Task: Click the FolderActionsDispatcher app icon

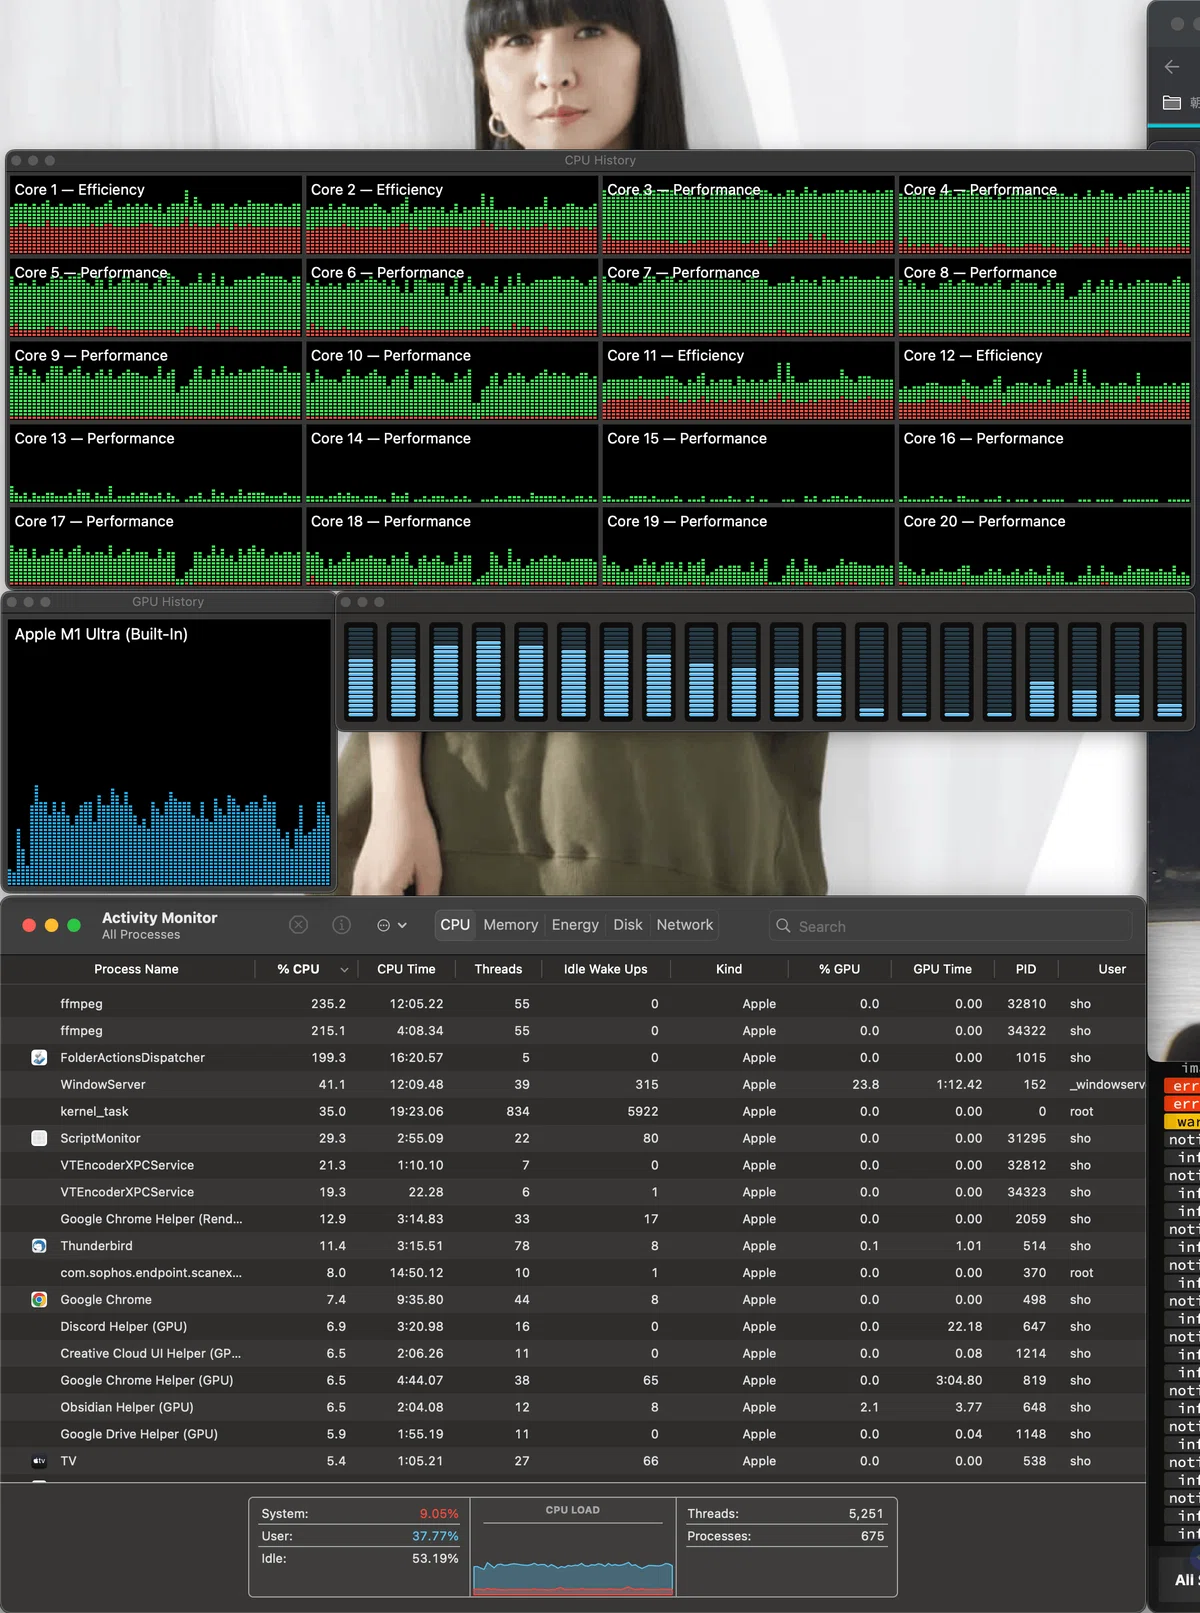Action: [x=39, y=1057]
